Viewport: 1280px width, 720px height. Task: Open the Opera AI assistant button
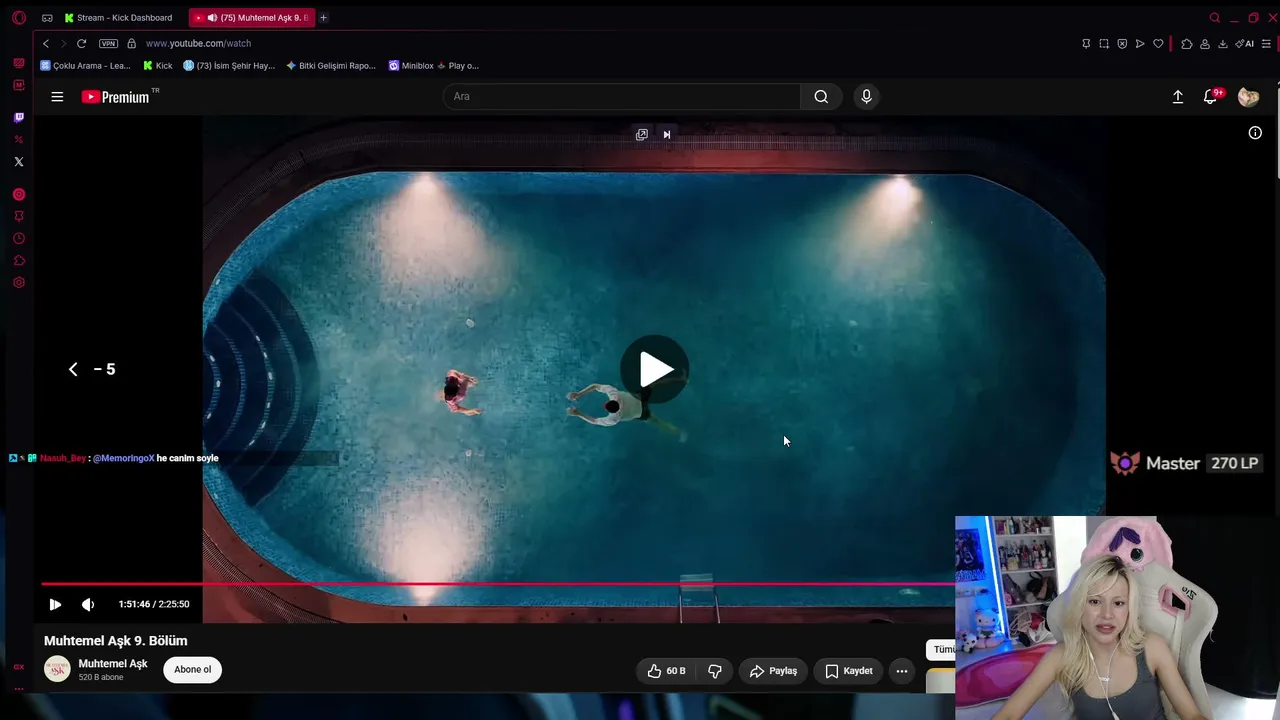point(1245,44)
